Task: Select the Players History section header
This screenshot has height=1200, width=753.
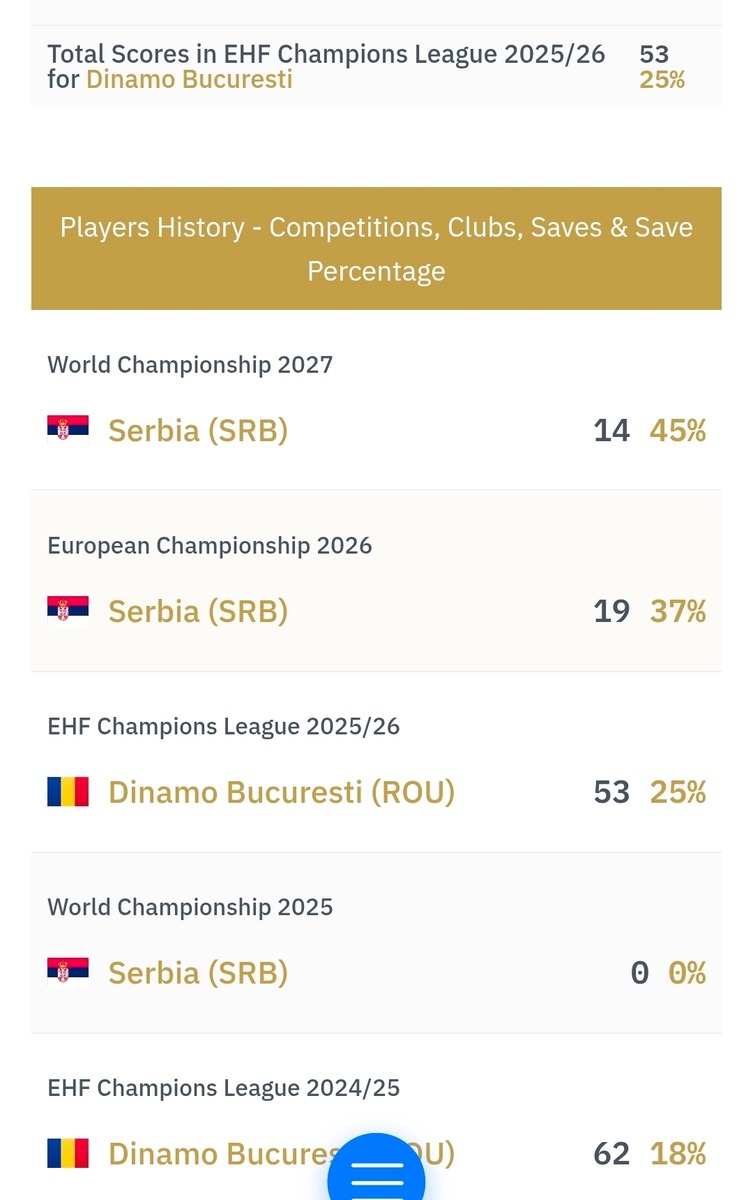Action: pyautogui.click(x=376, y=248)
